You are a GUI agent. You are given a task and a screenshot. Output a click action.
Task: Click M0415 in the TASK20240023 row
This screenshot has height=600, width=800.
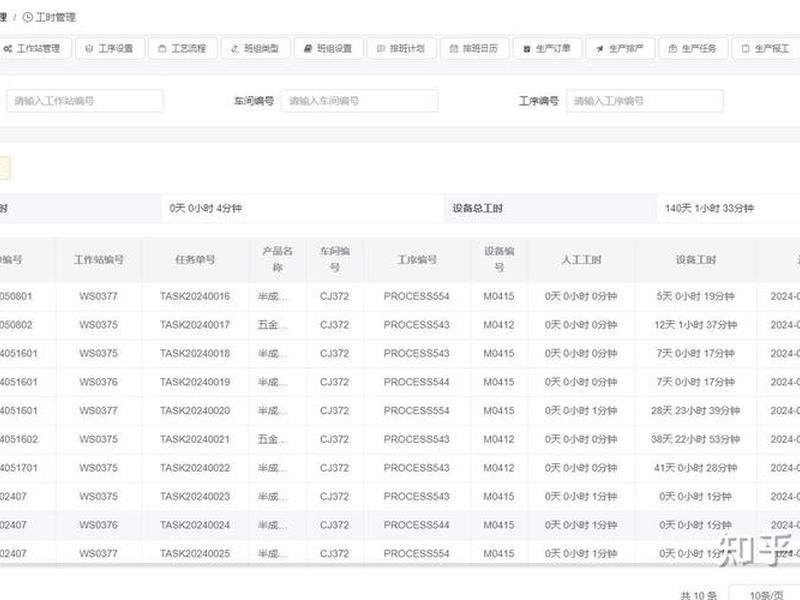[499, 496]
